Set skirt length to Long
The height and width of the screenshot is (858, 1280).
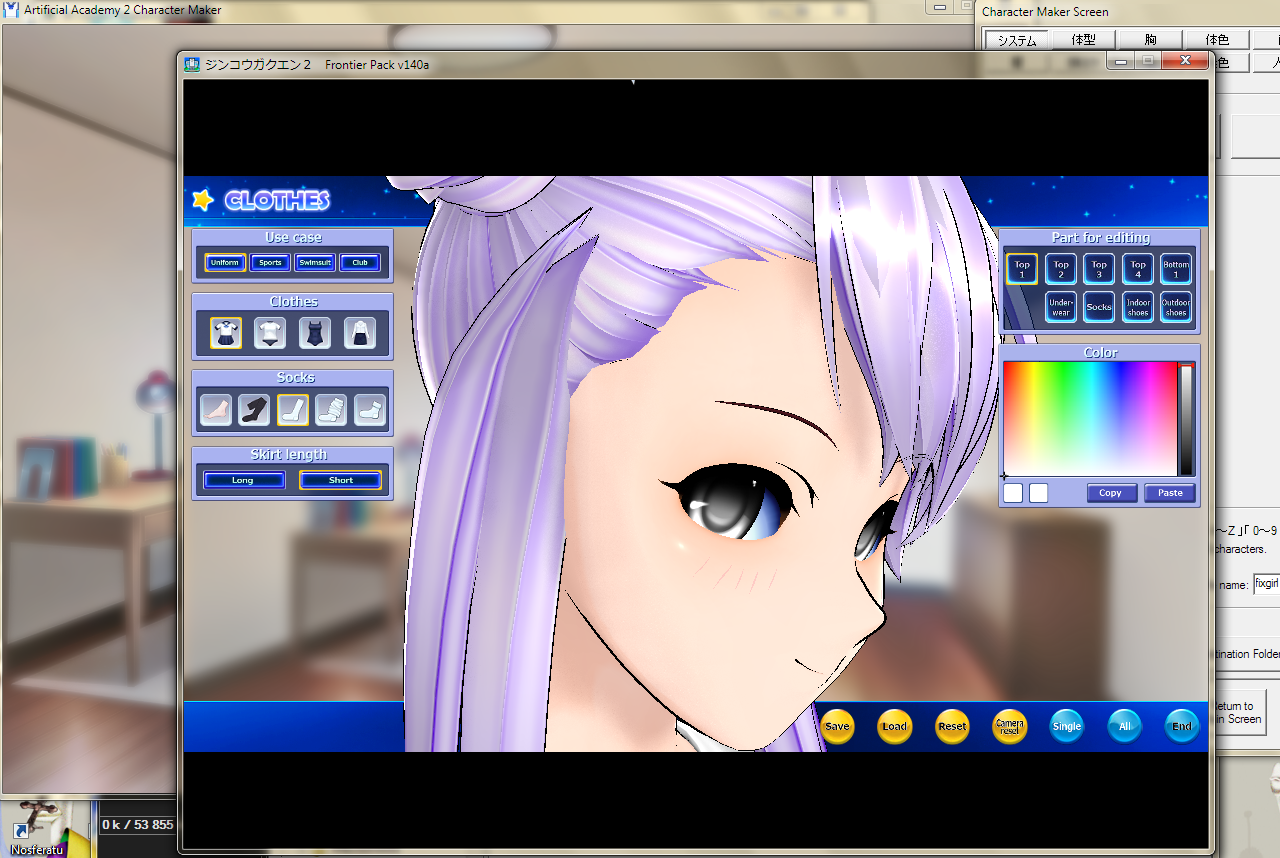(244, 480)
